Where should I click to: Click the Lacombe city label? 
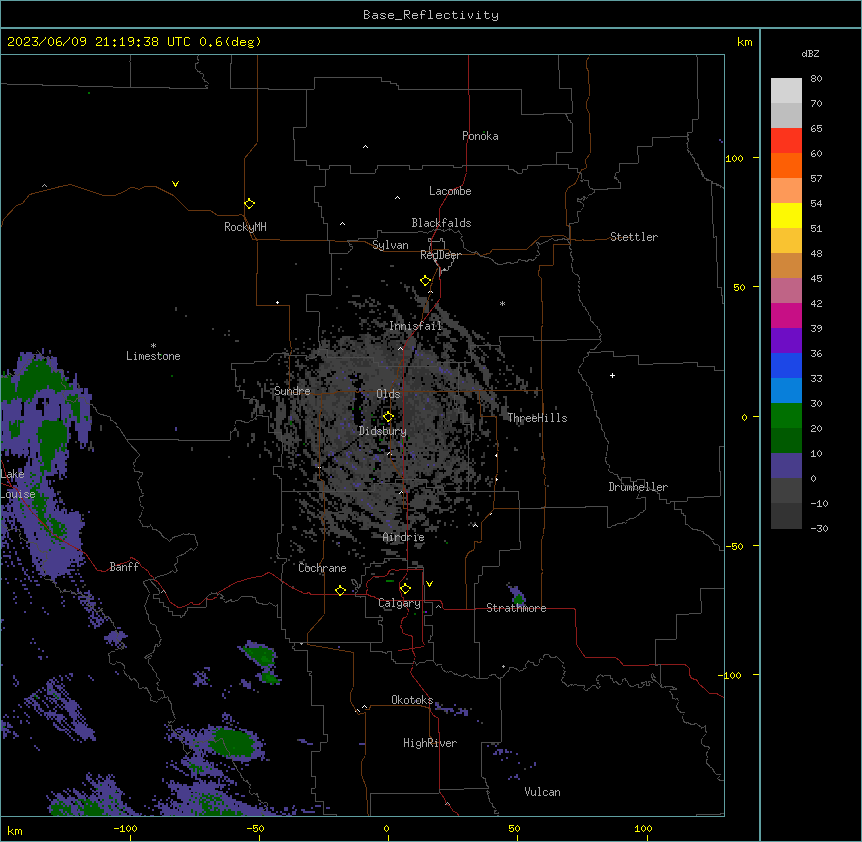point(450,191)
